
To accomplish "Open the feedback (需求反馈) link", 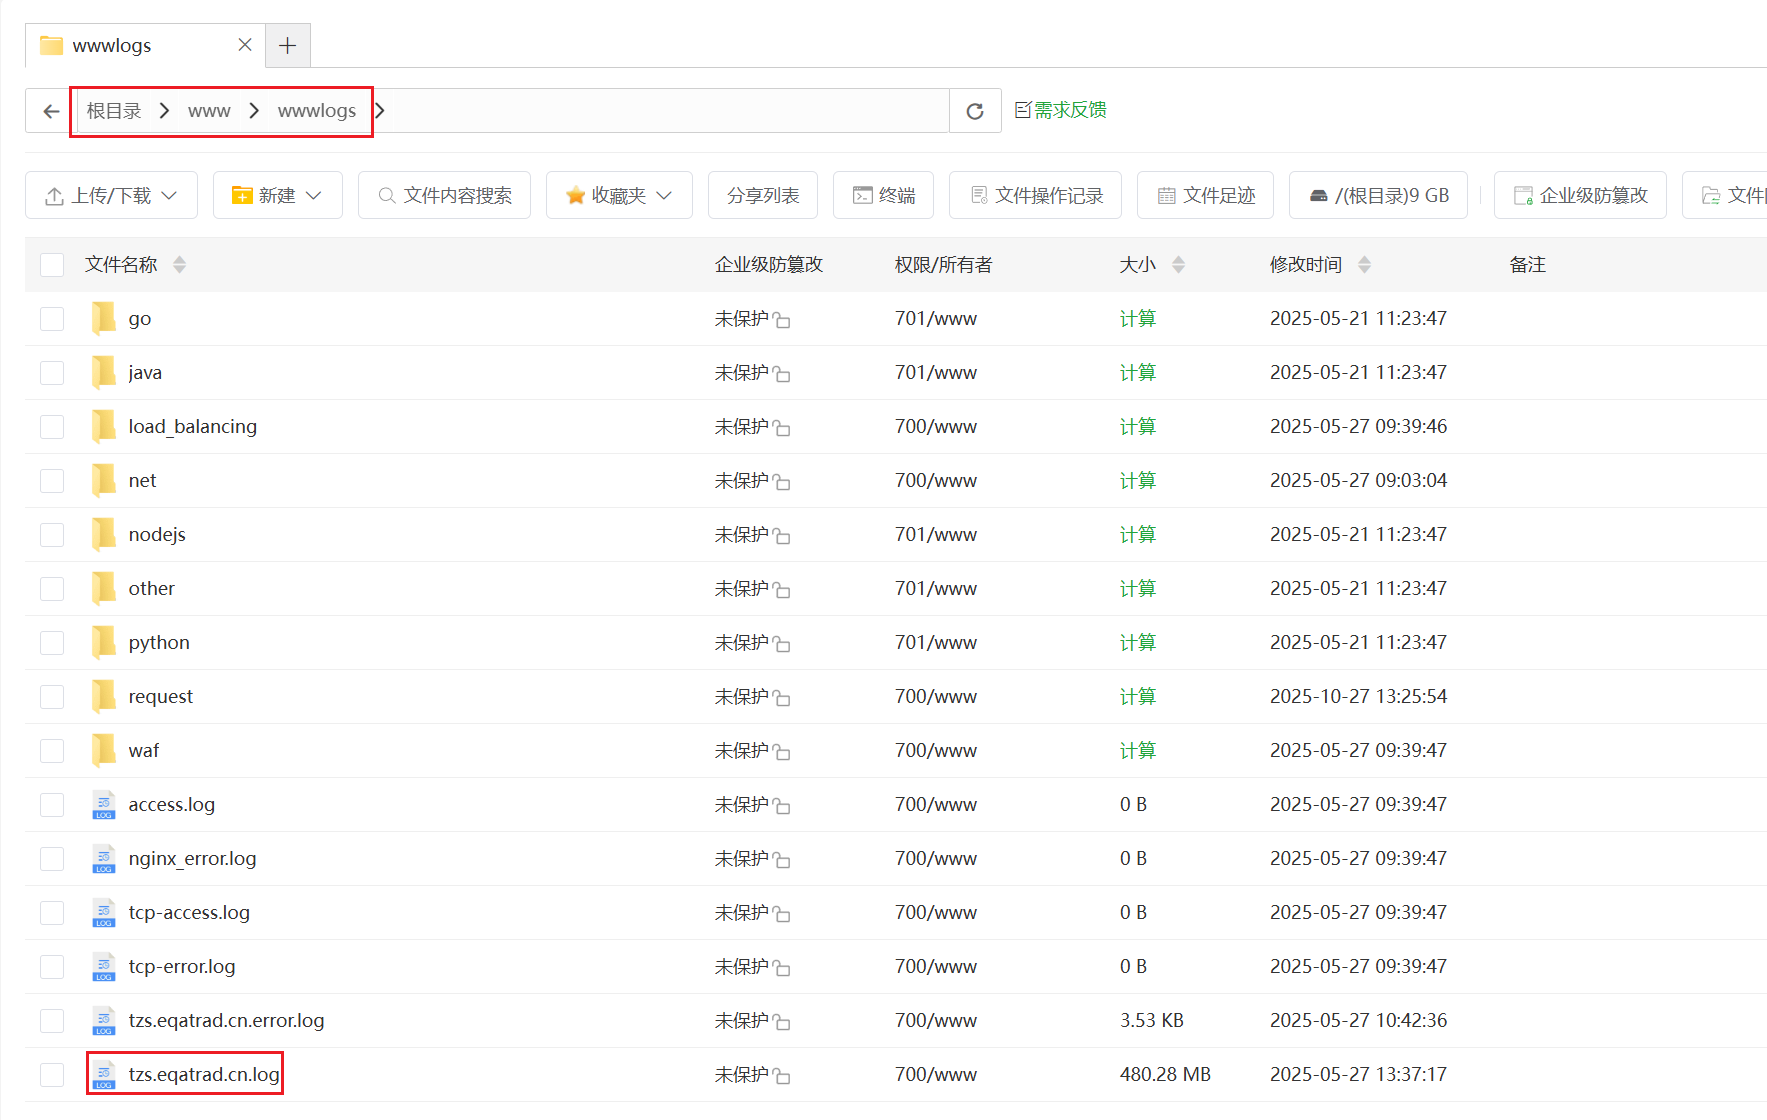I will point(1061,110).
